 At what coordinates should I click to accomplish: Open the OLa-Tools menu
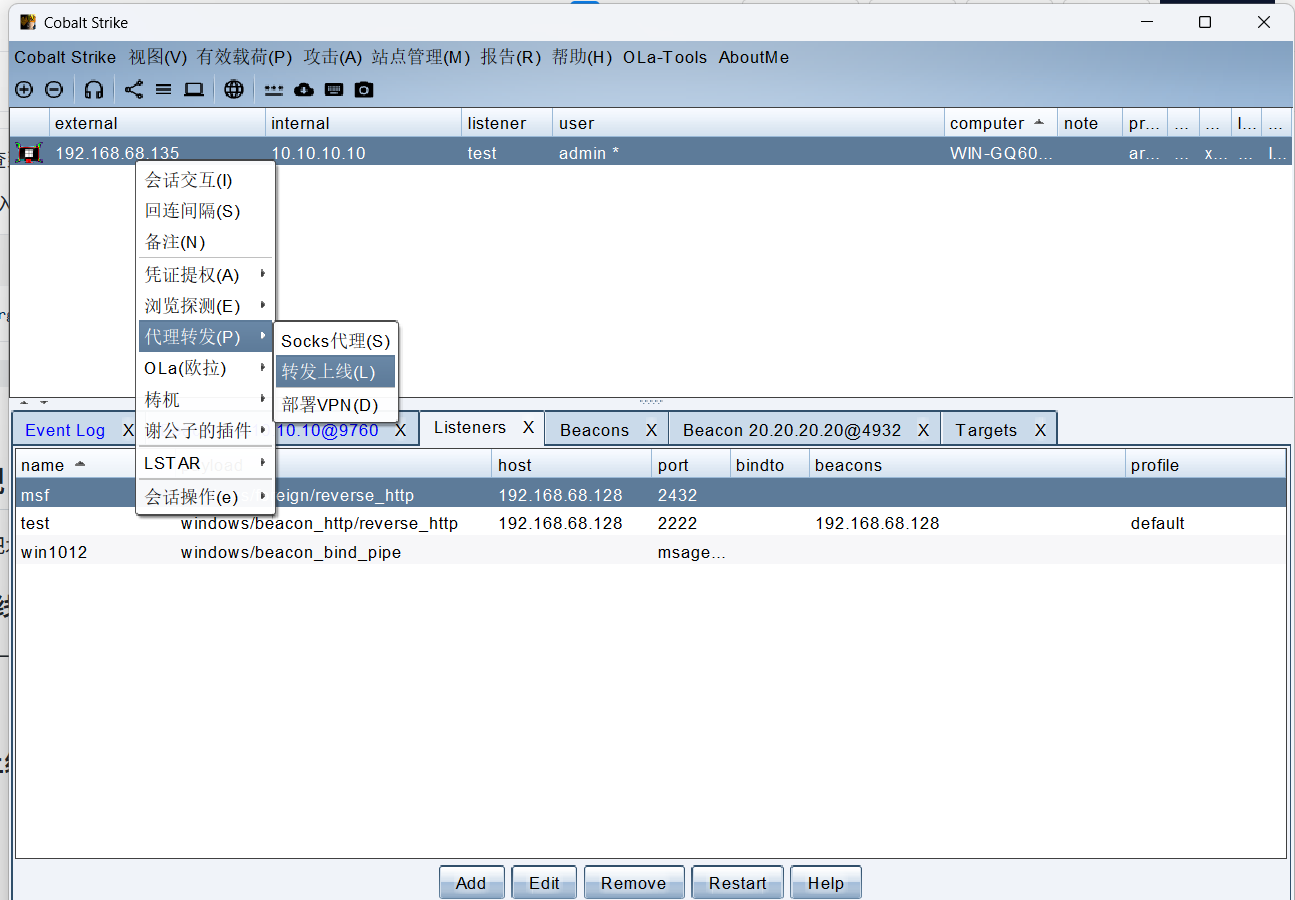tap(665, 57)
